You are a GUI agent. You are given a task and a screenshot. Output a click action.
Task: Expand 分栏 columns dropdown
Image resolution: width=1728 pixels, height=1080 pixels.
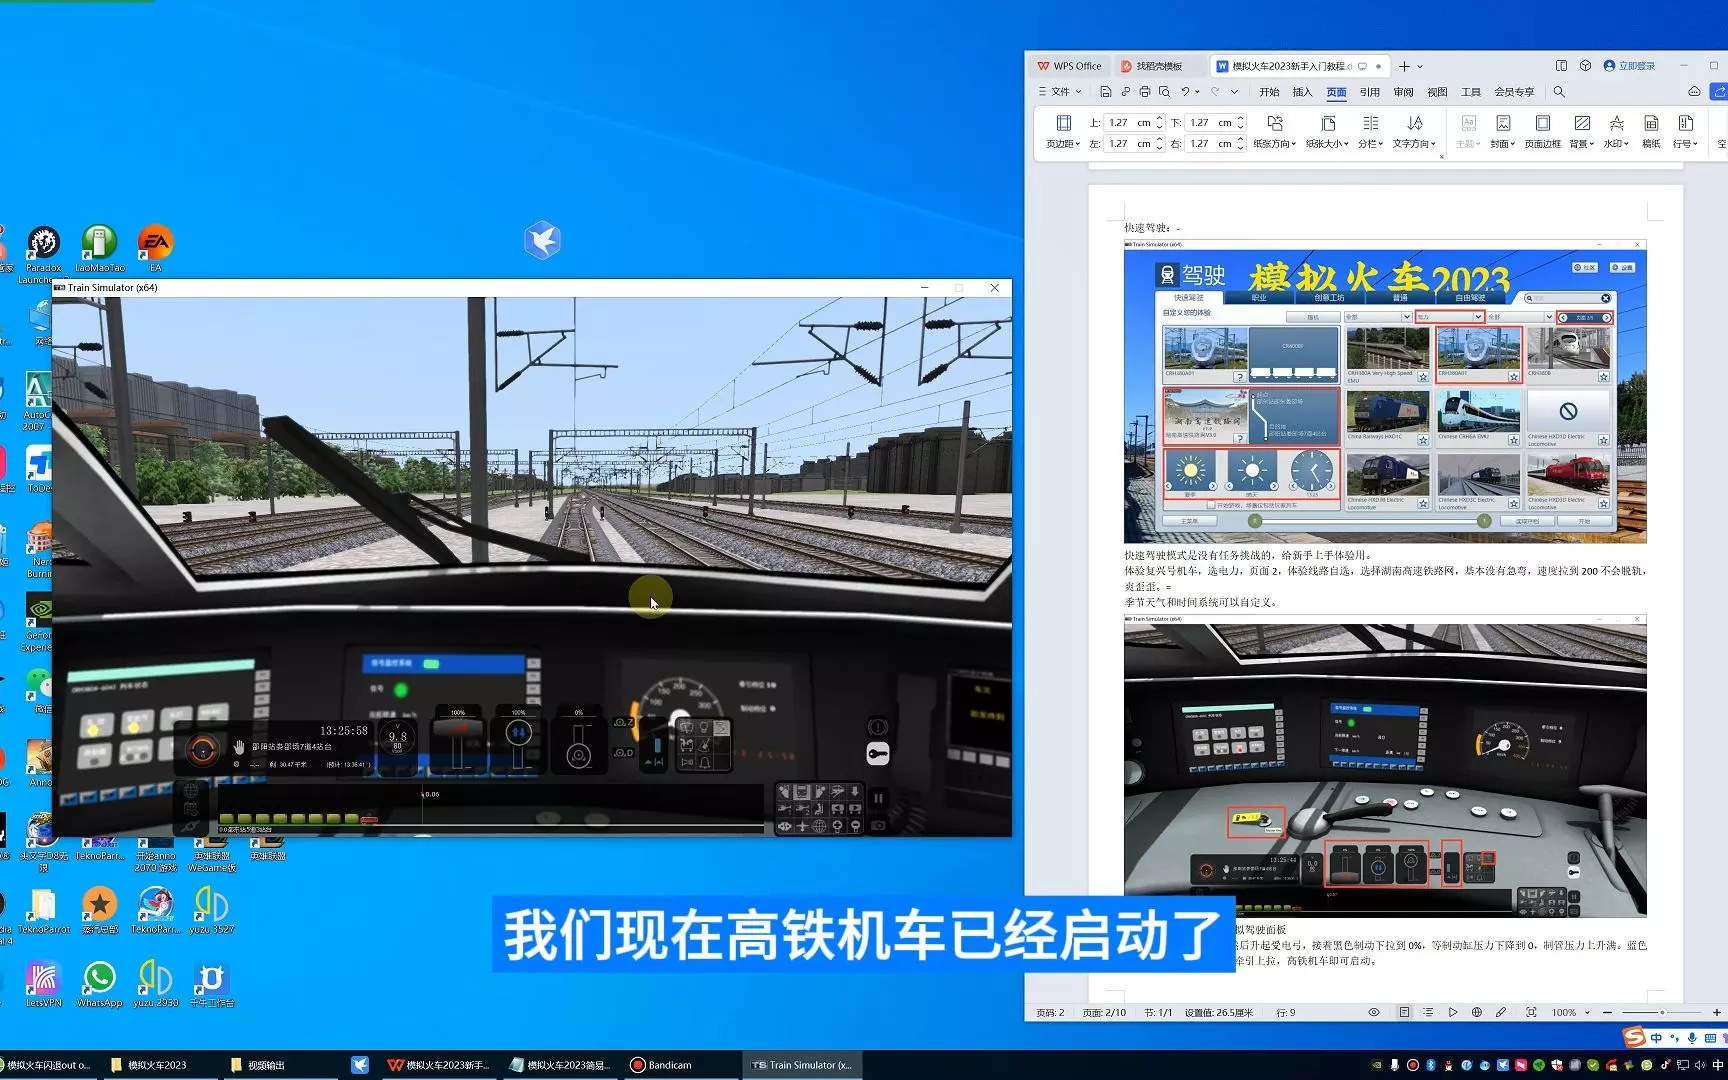point(1370,144)
